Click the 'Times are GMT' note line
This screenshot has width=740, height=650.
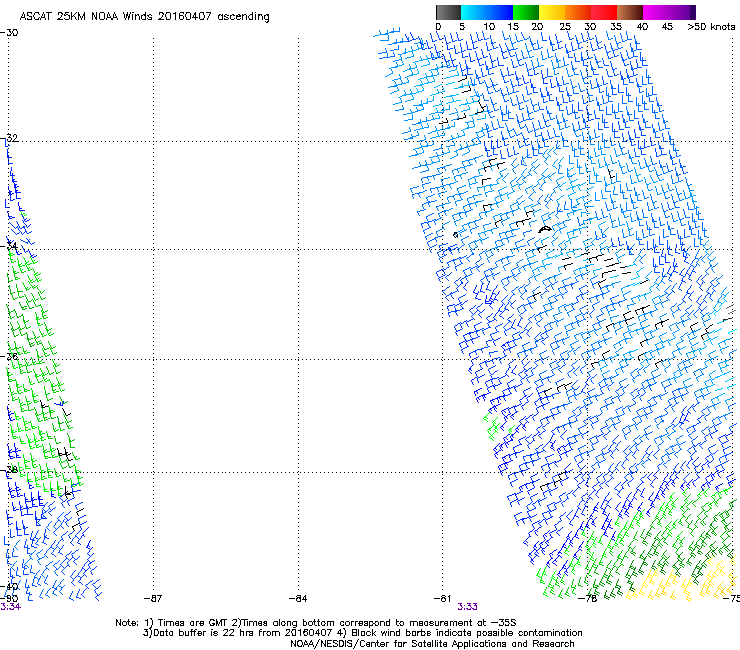point(316,623)
